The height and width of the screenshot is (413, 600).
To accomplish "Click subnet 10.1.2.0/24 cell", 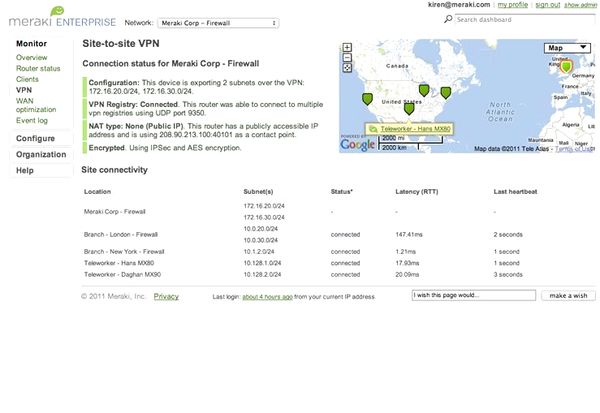I will (x=259, y=251).
